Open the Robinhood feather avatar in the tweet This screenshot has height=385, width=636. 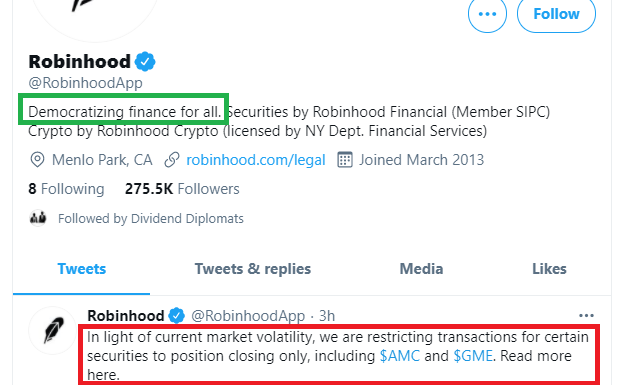53,330
